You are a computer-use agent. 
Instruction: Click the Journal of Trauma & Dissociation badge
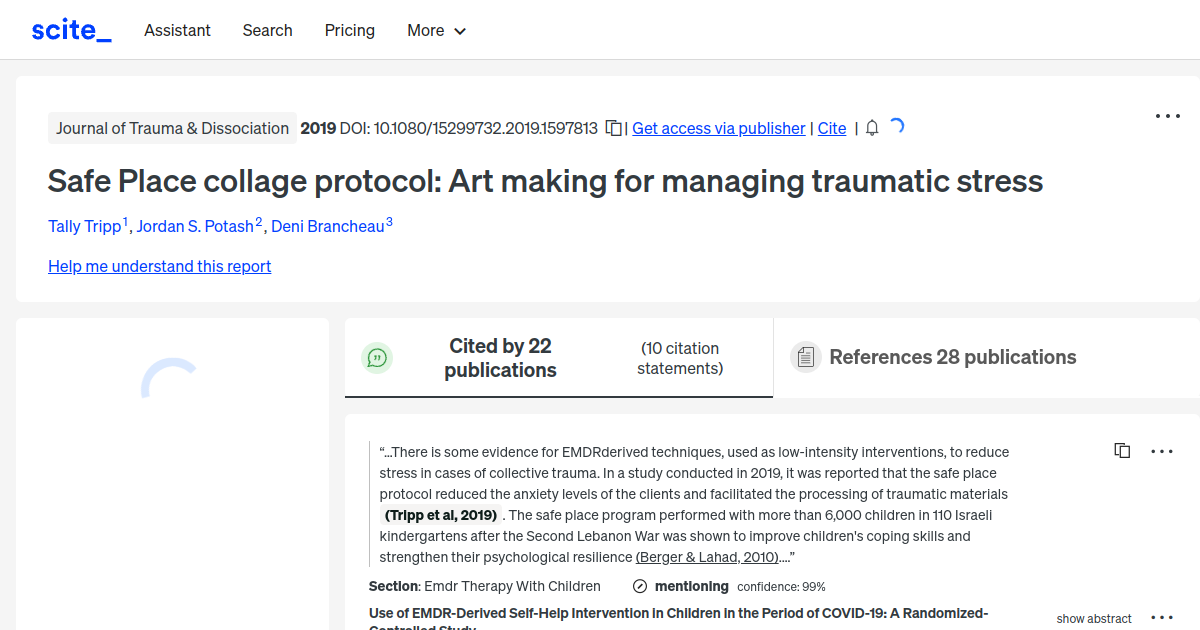click(172, 128)
